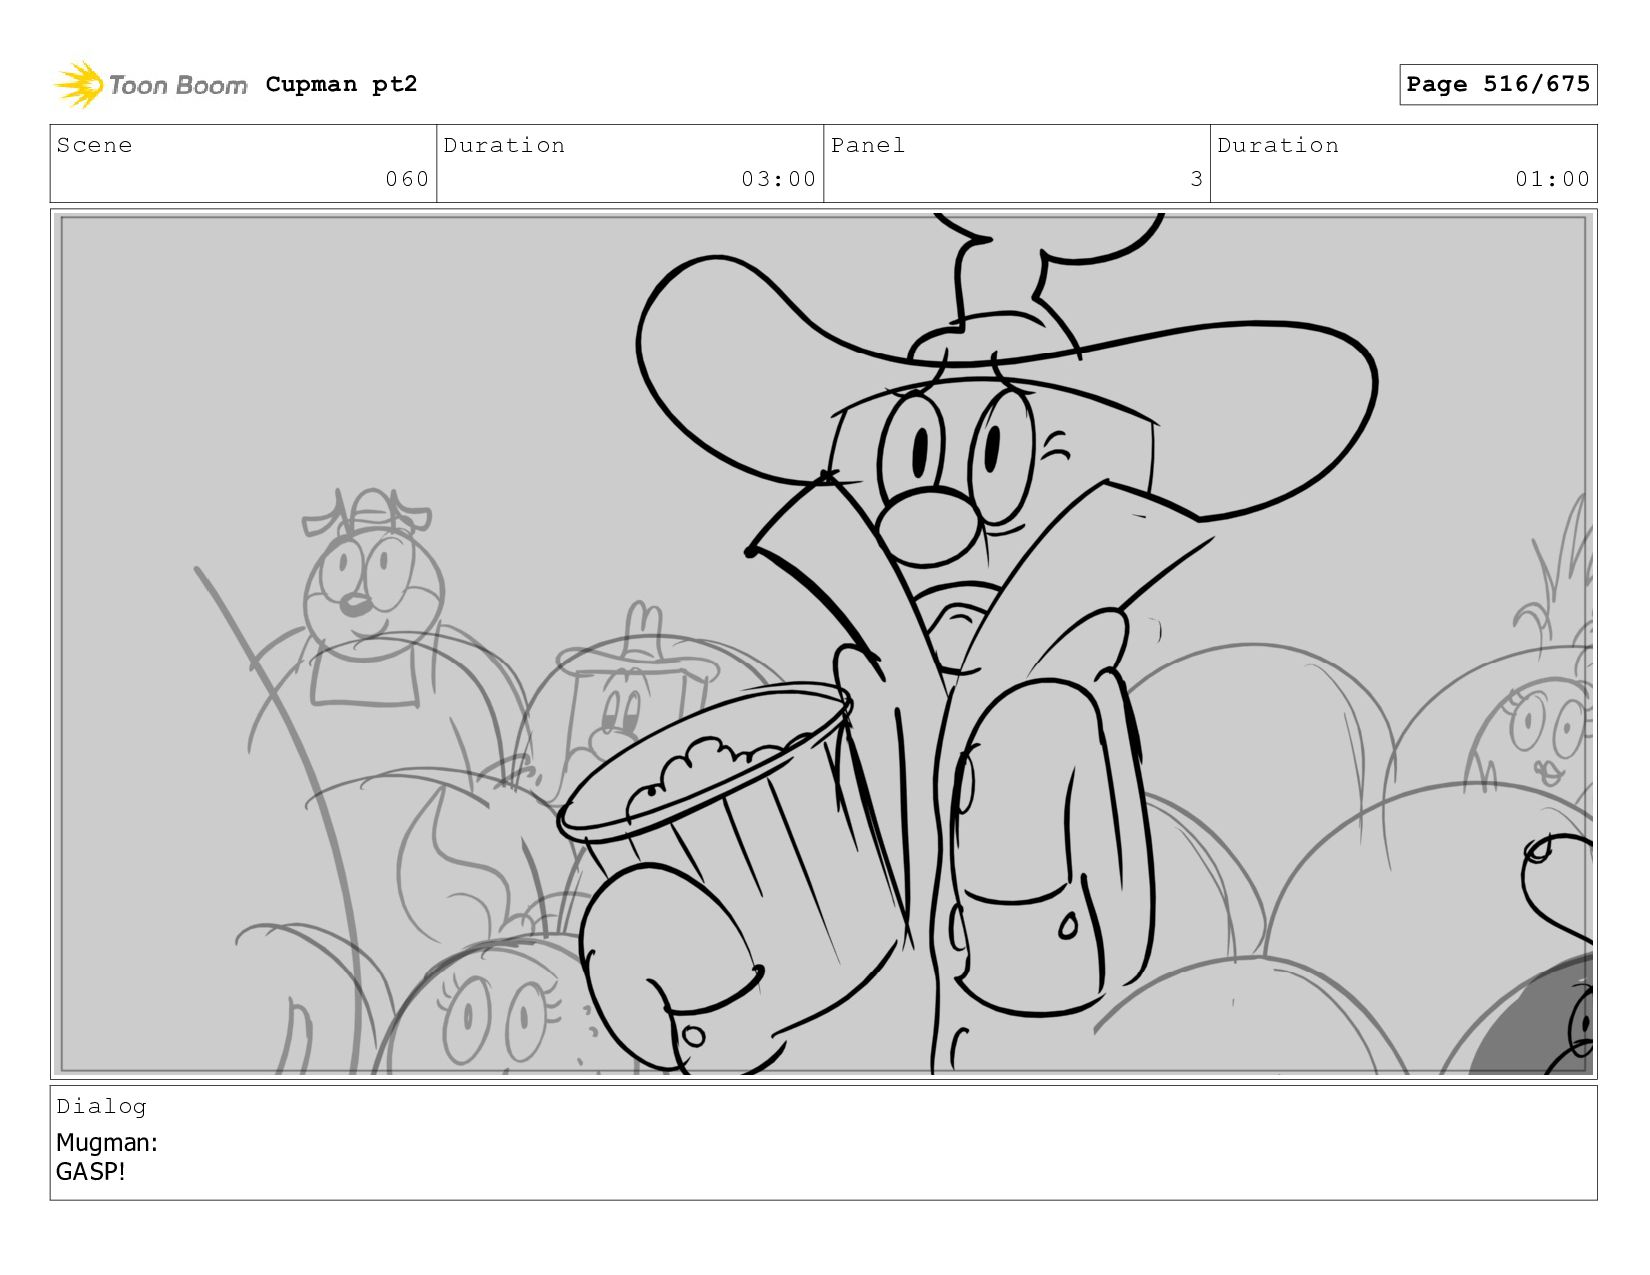Click the 'Page 516/675' page indicator
The height and width of the screenshot is (1275, 1650).
[x=1497, y=84]
